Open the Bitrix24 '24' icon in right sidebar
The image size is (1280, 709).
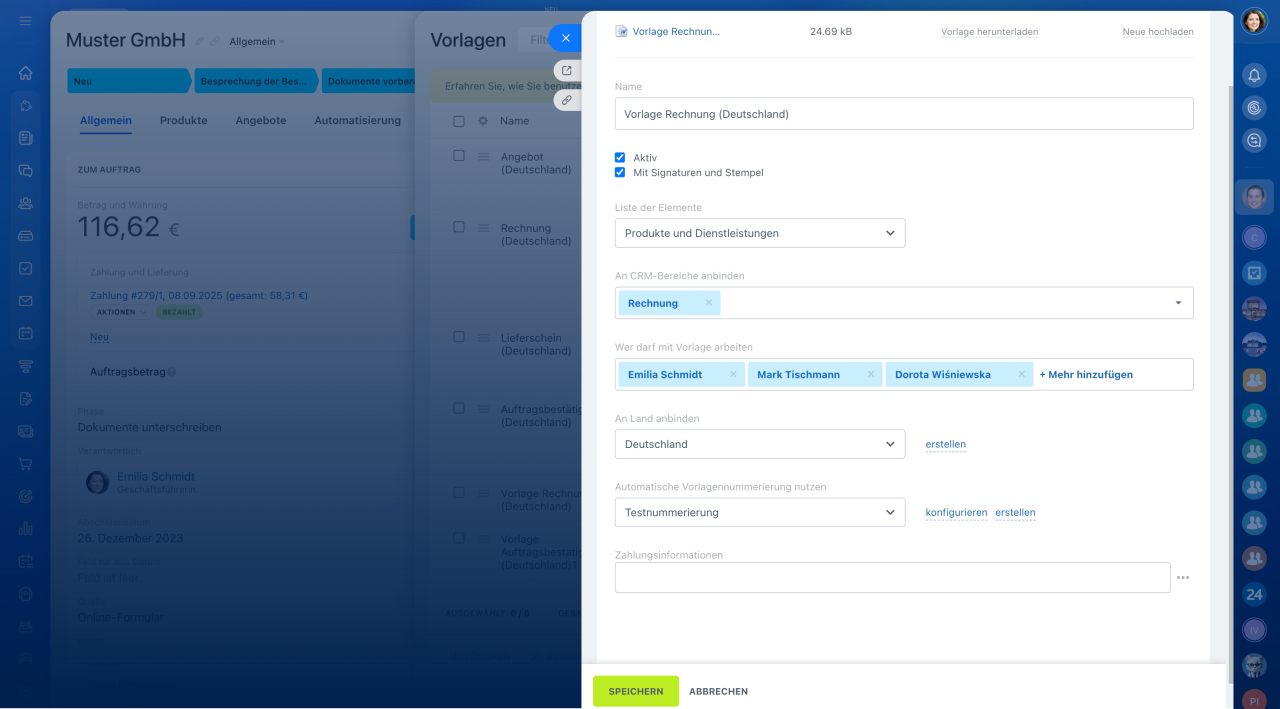tap(1254, 594)
